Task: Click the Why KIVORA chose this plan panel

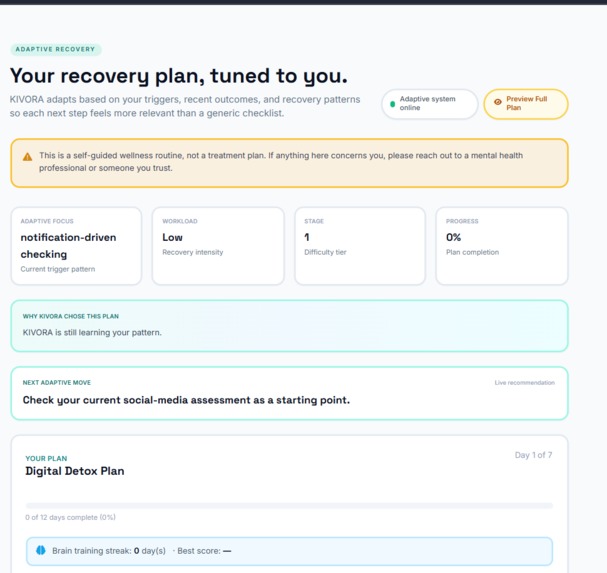Action: click(289, 326)
